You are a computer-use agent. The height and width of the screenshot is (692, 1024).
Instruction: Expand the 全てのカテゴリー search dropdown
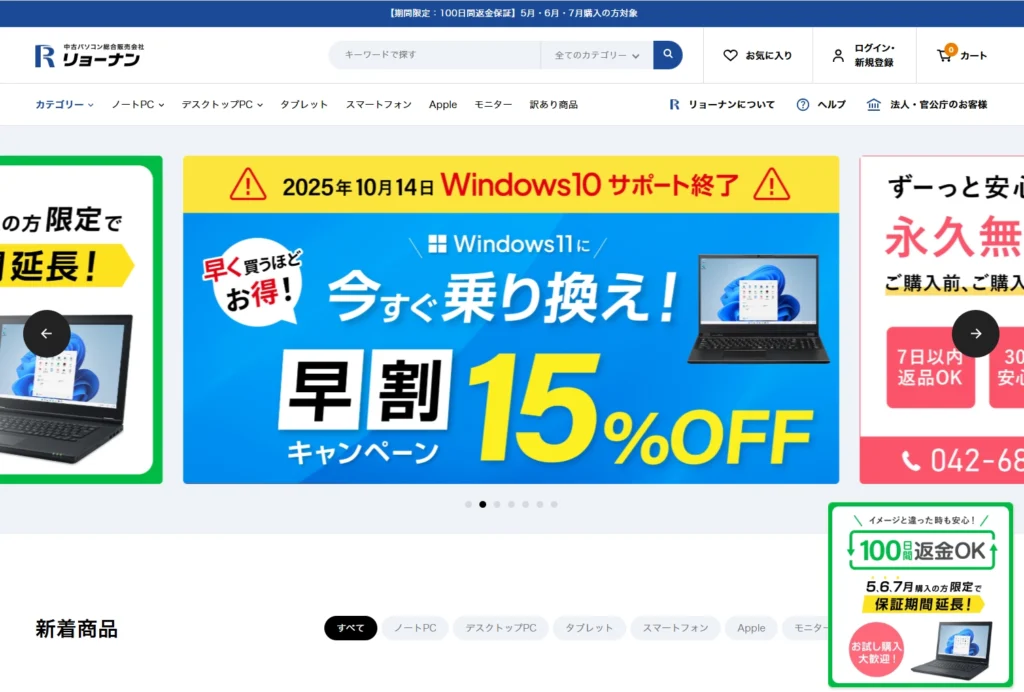[597, 55]
